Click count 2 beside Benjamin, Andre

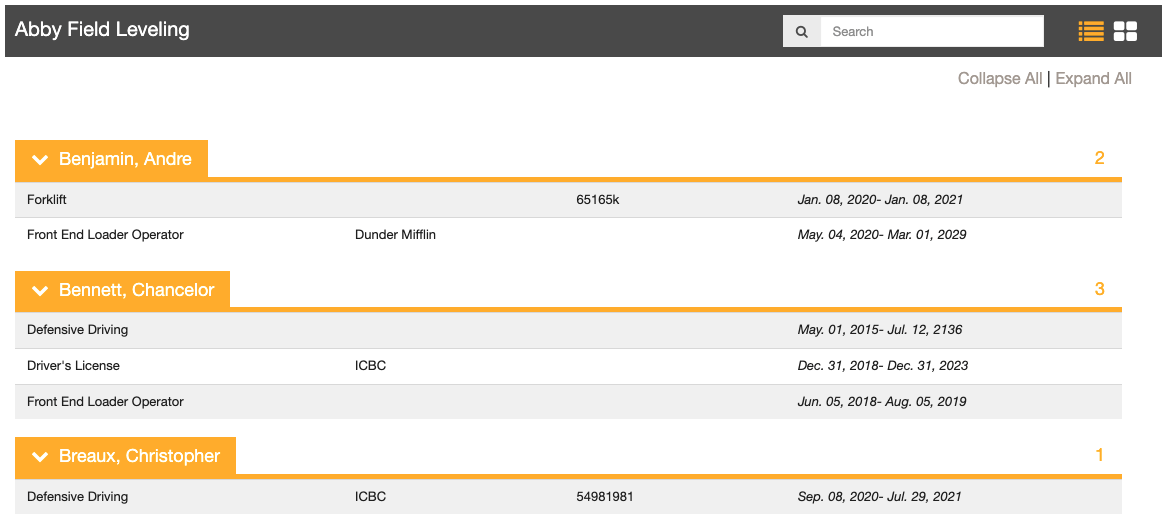pos(1099,158)
